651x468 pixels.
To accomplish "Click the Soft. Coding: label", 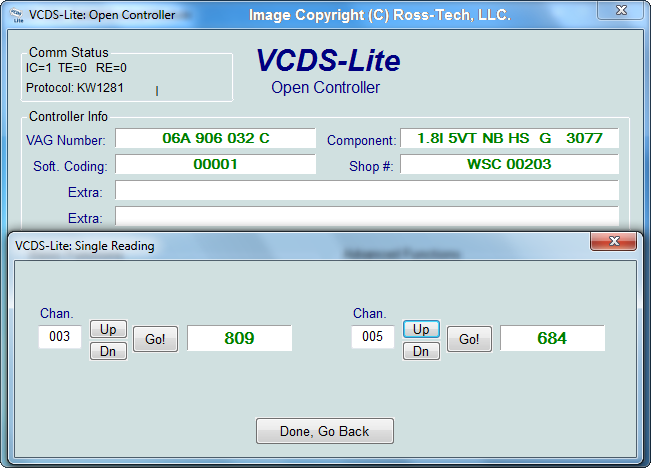I will point(70,167).
